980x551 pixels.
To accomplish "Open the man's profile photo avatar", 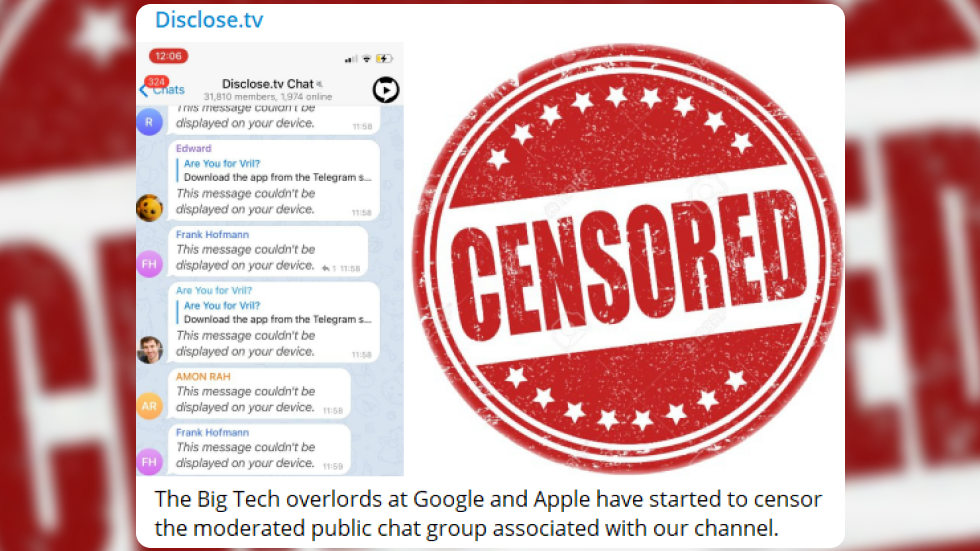I will point(149,350).
